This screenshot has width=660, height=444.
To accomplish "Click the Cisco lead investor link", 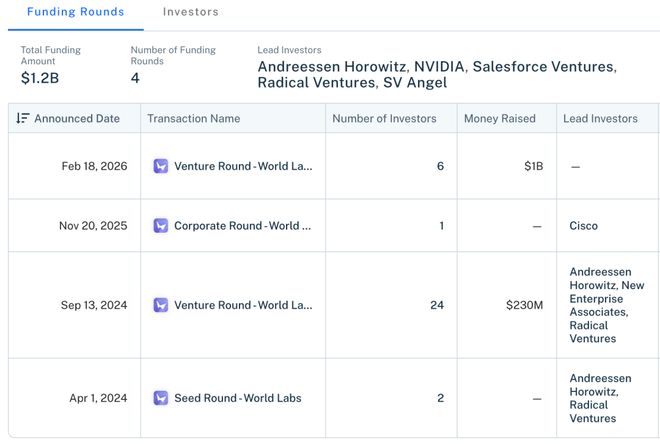I will 584,226.
